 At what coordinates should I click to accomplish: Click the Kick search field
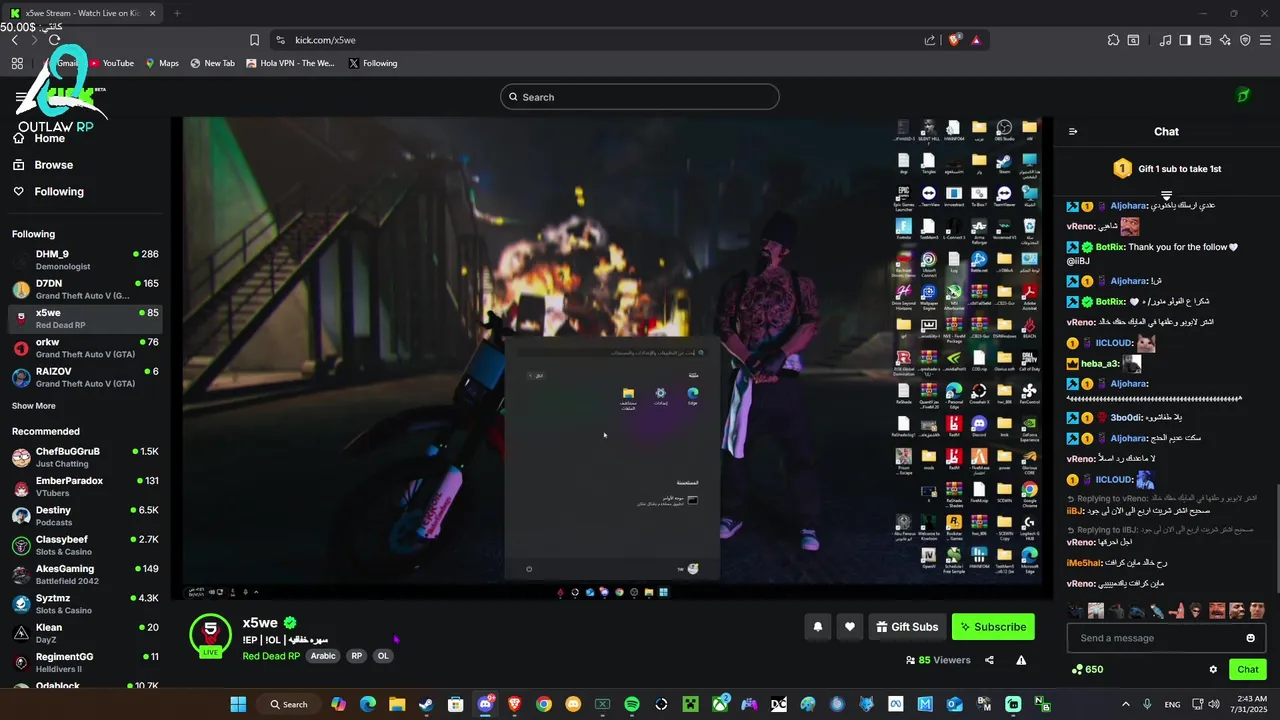click(640, 97)
